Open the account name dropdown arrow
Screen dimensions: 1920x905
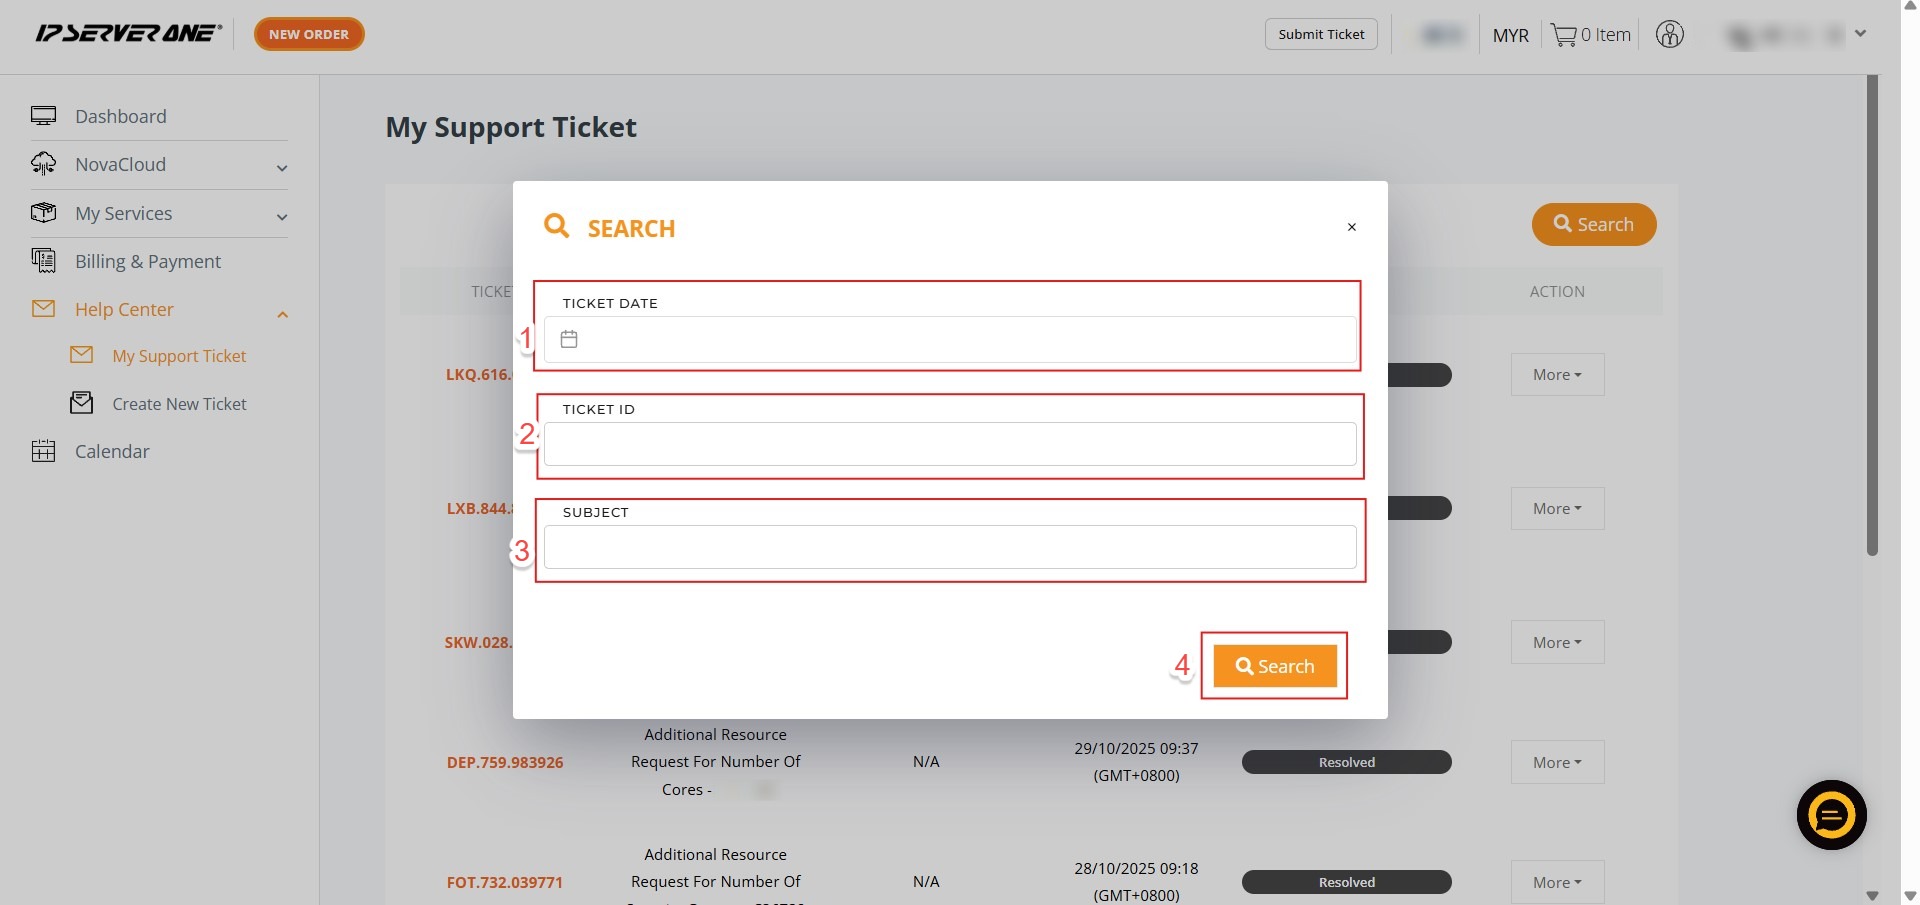(x=1860, y=34)
